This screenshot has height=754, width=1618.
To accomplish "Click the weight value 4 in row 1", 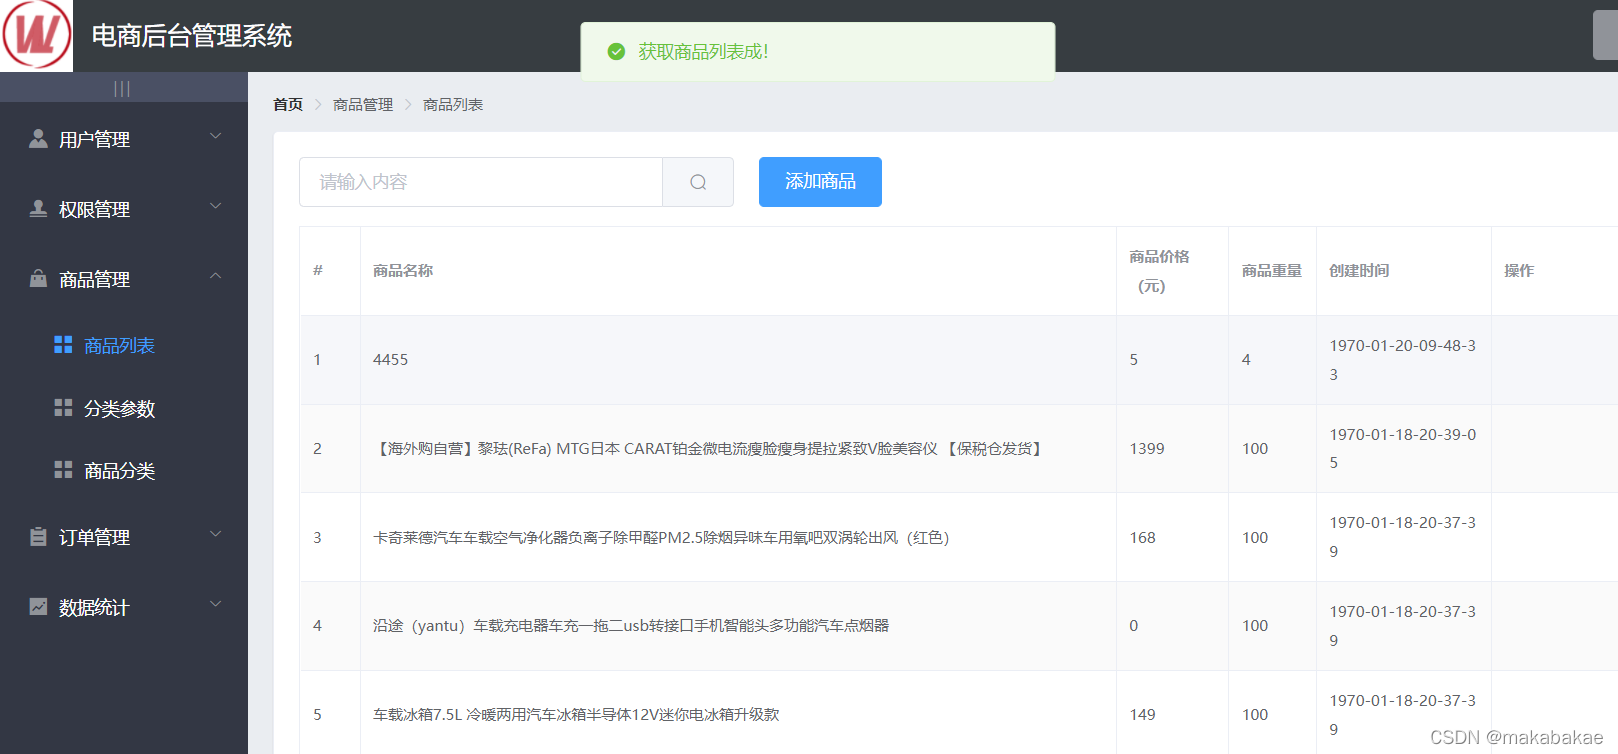I will (x=1246, y=360).
